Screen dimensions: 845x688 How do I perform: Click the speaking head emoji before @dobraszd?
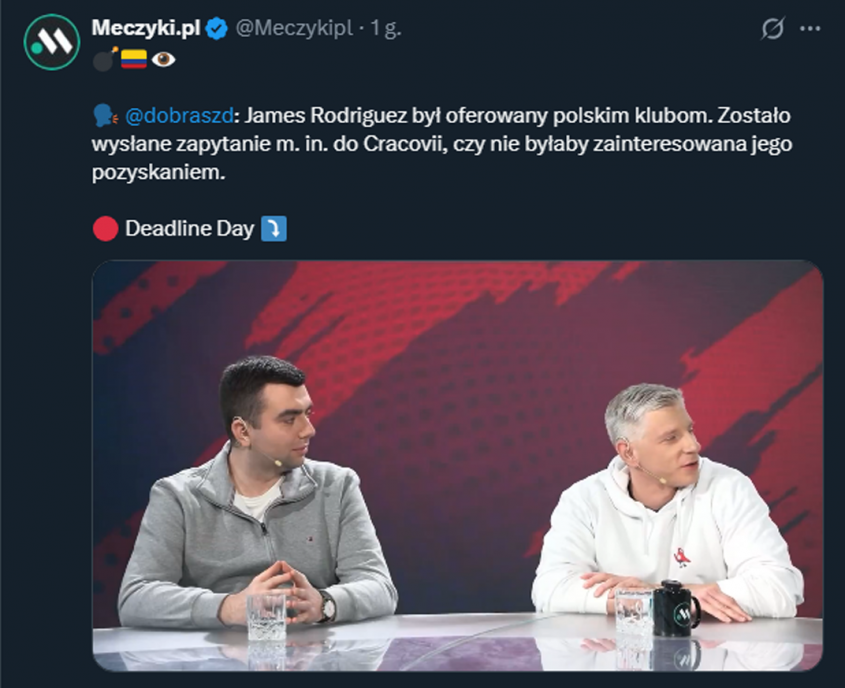106,114
